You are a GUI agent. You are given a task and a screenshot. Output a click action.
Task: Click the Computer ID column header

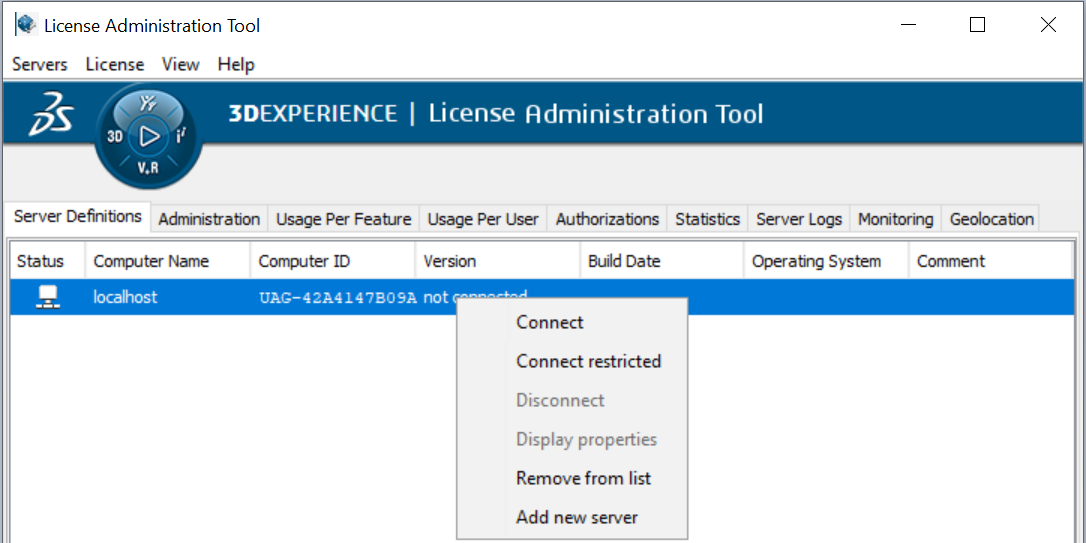click(x=333, y=261)
